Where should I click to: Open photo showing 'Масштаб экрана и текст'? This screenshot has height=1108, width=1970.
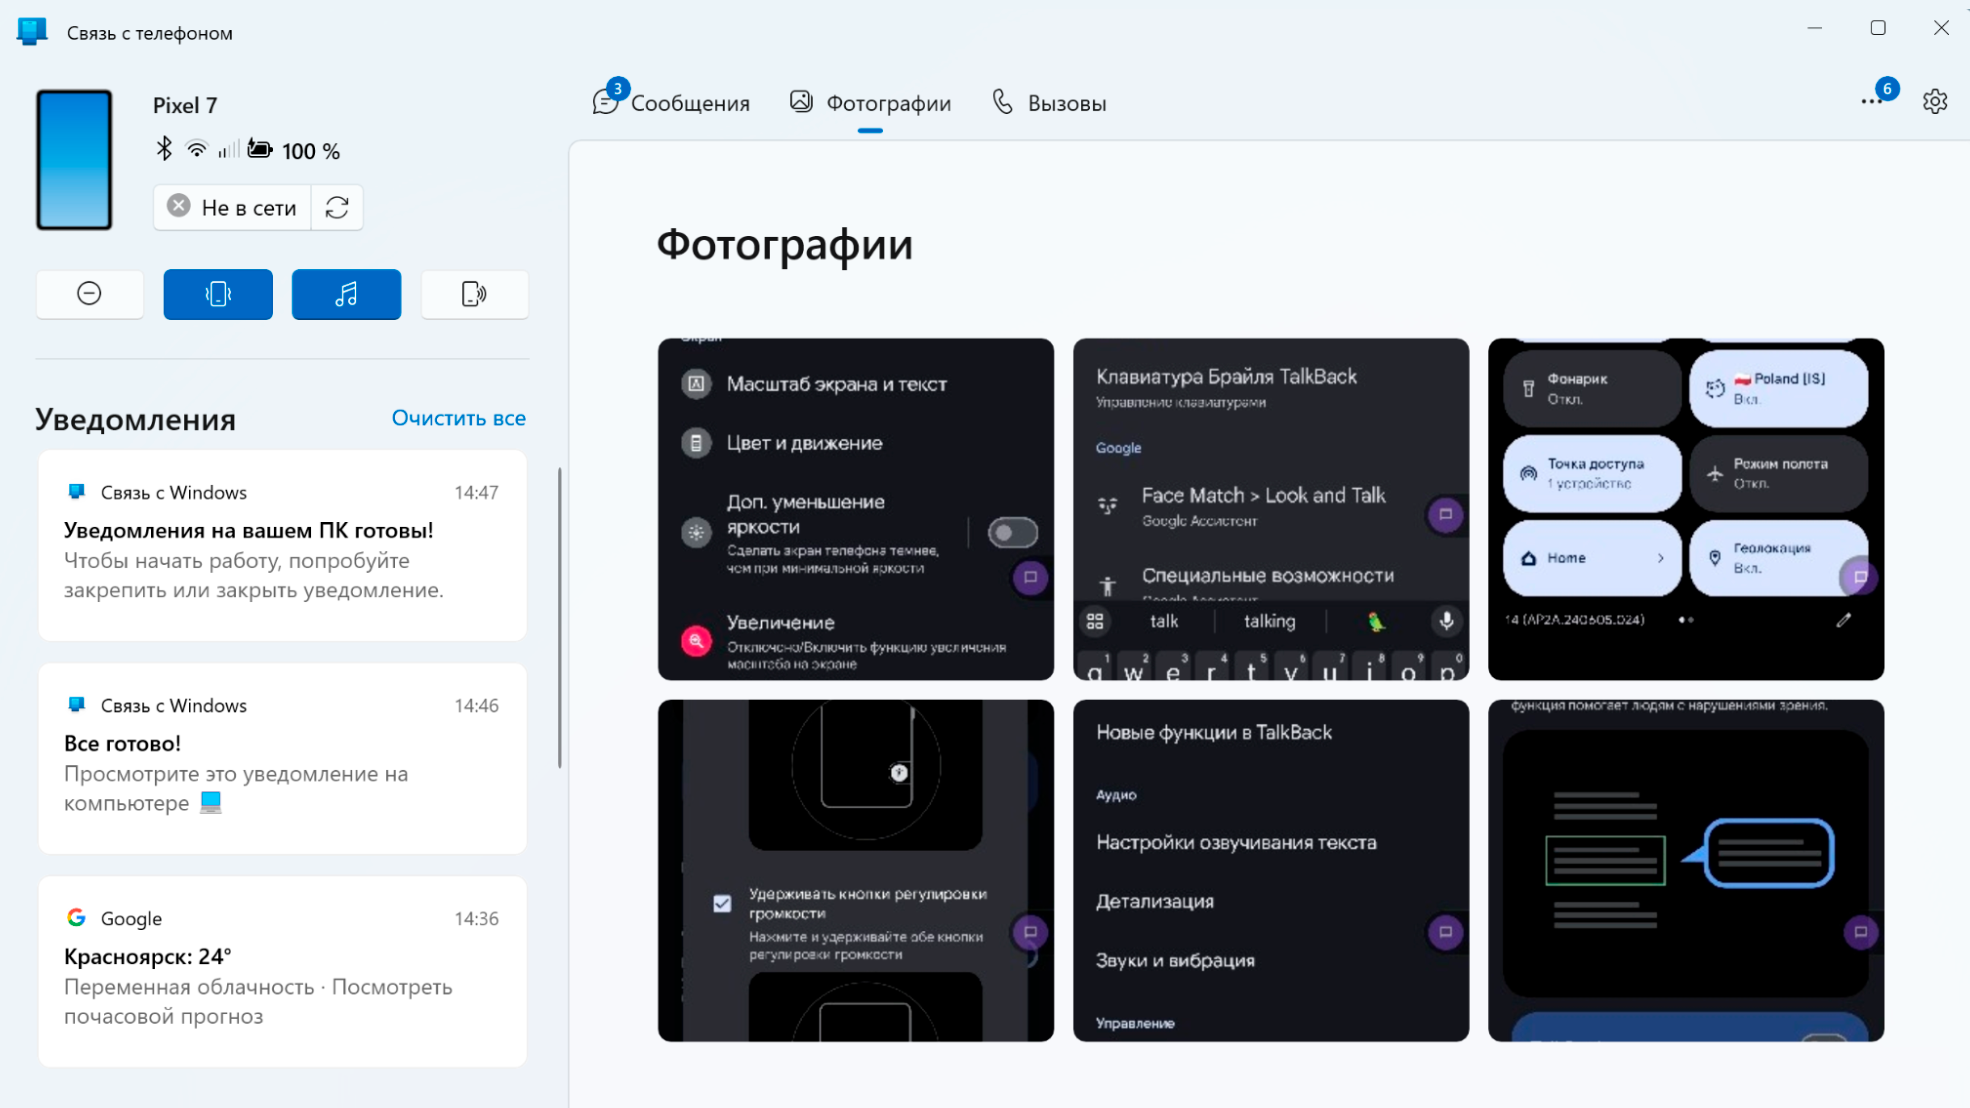coord(856,509)
